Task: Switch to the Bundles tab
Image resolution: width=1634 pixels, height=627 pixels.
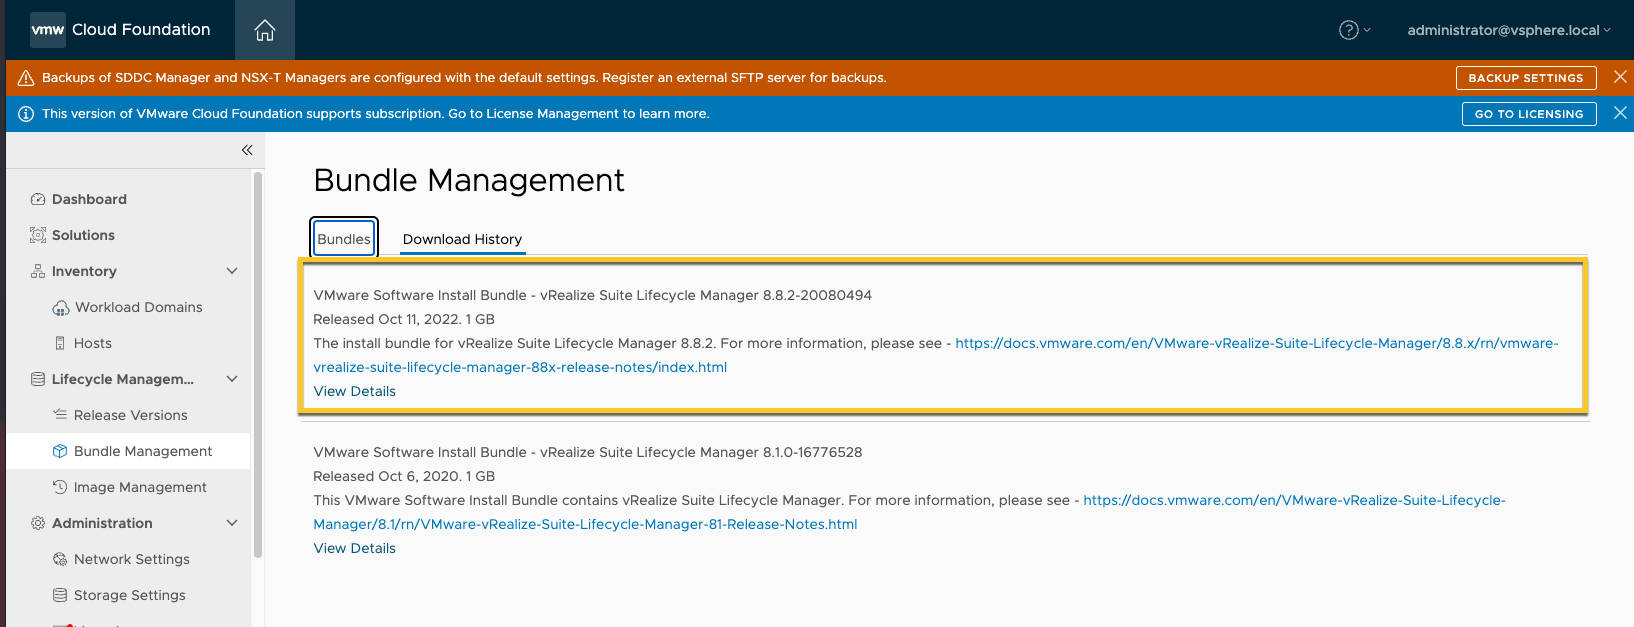Action: point(344,239)
